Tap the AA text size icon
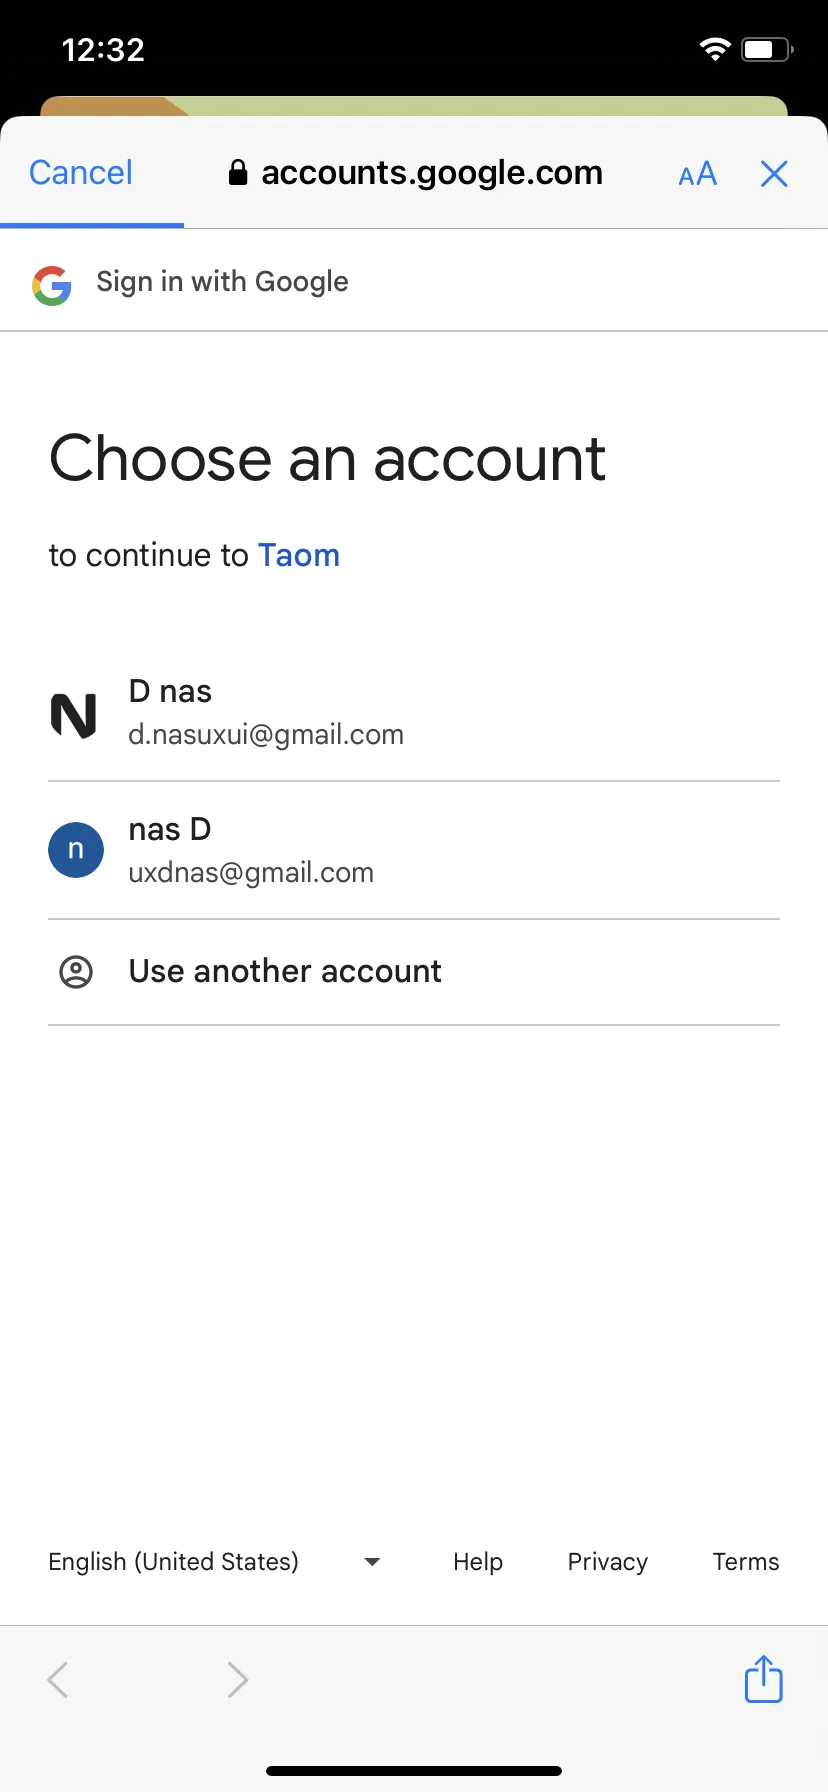828x1792 pixels. pos(697,174)
